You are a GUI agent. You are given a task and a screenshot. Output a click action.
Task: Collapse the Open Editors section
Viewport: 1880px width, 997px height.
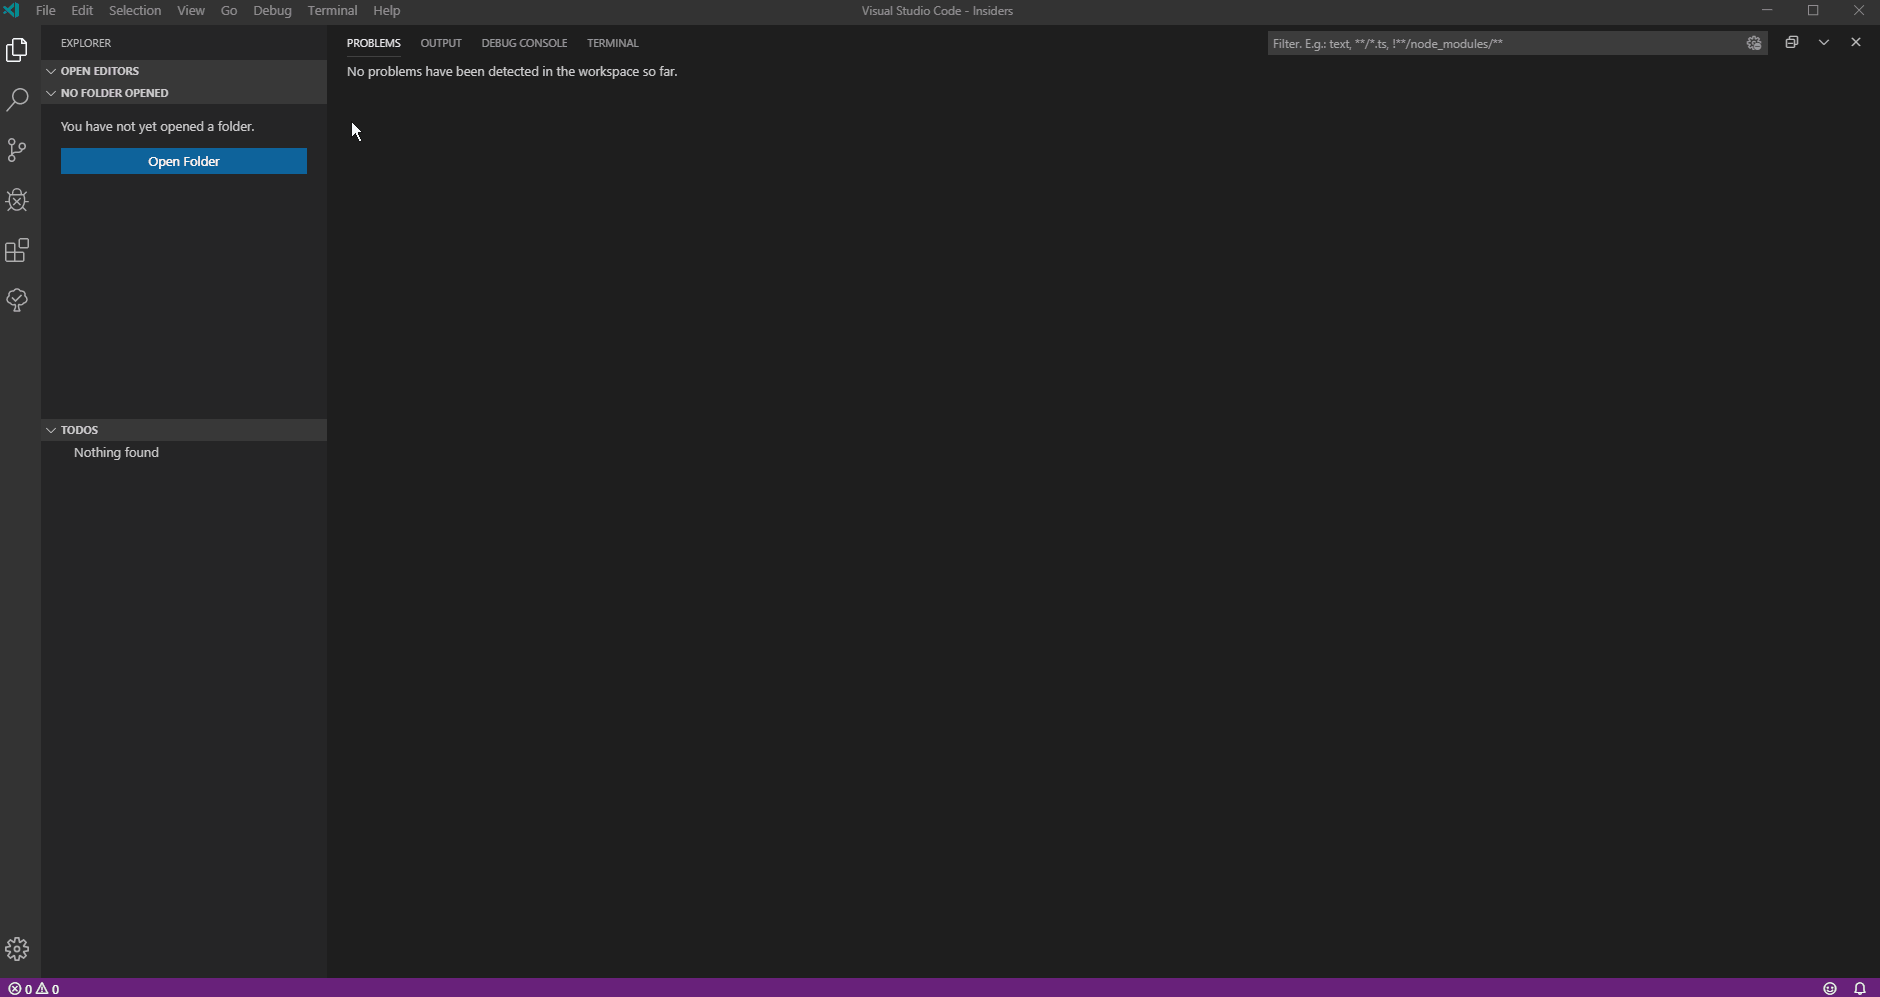184,71
